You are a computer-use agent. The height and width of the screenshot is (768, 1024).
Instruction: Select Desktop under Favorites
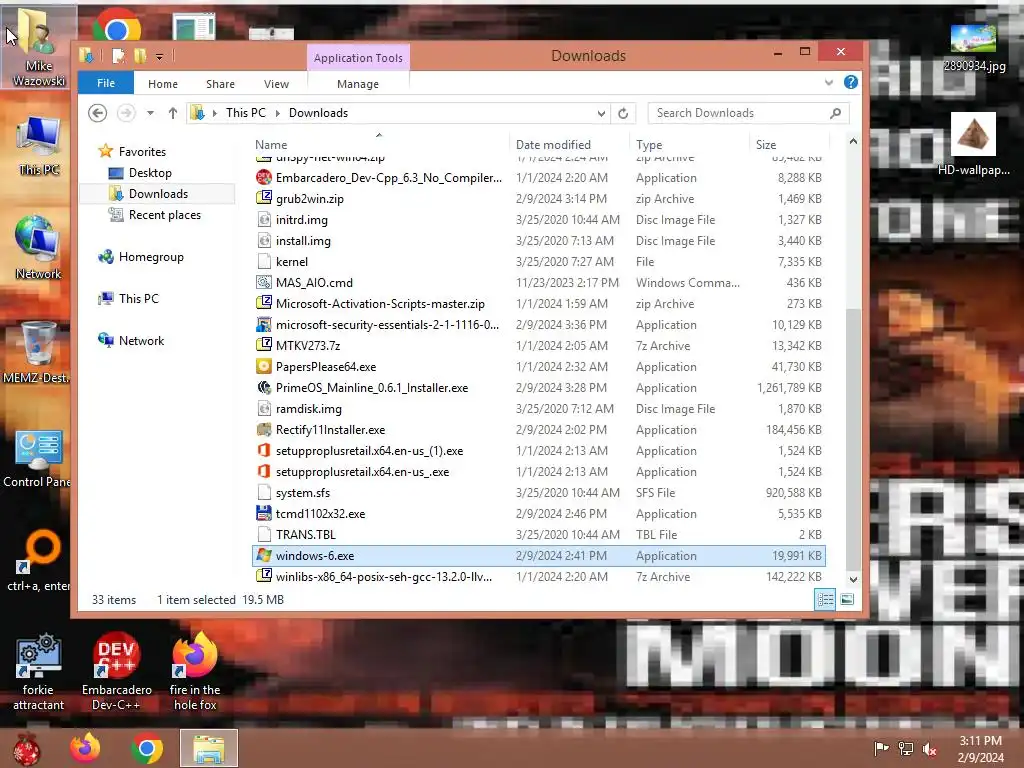pos(150,172)
